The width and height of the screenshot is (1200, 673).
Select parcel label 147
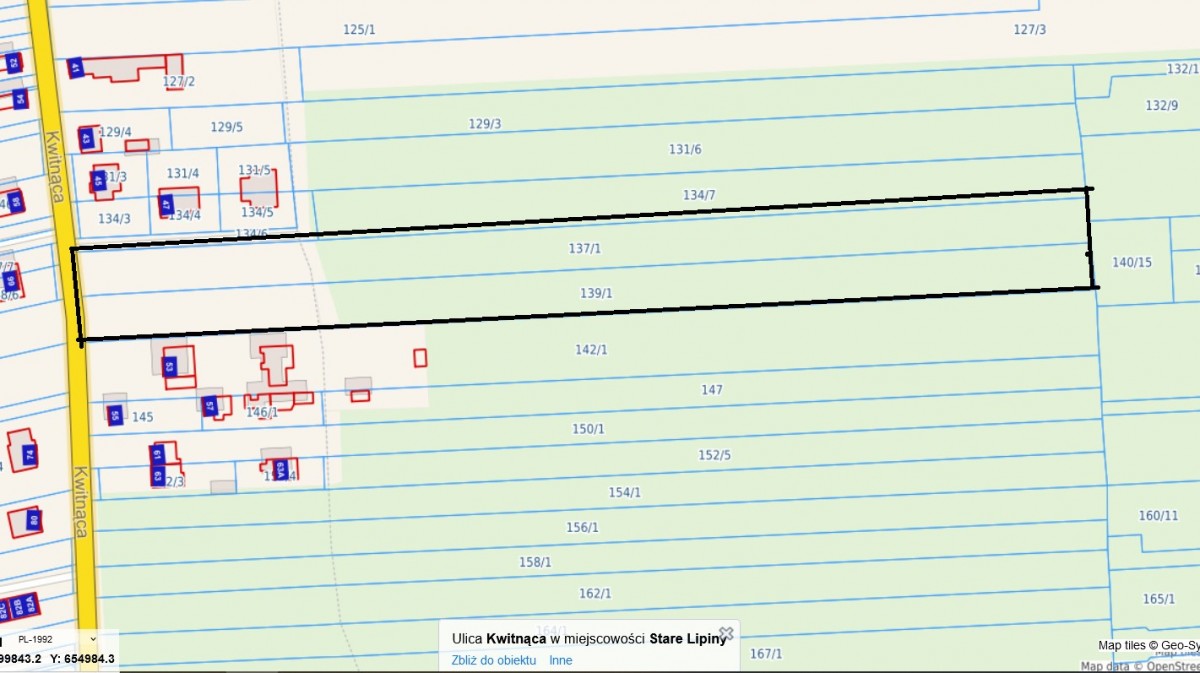click(712, 390)
